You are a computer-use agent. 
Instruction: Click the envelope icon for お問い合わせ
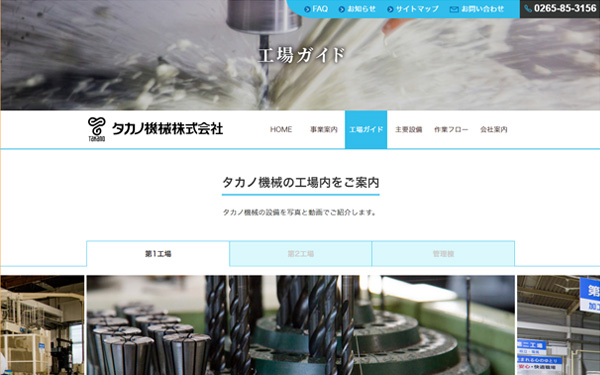pyautogui.click(x=454, y=9)
